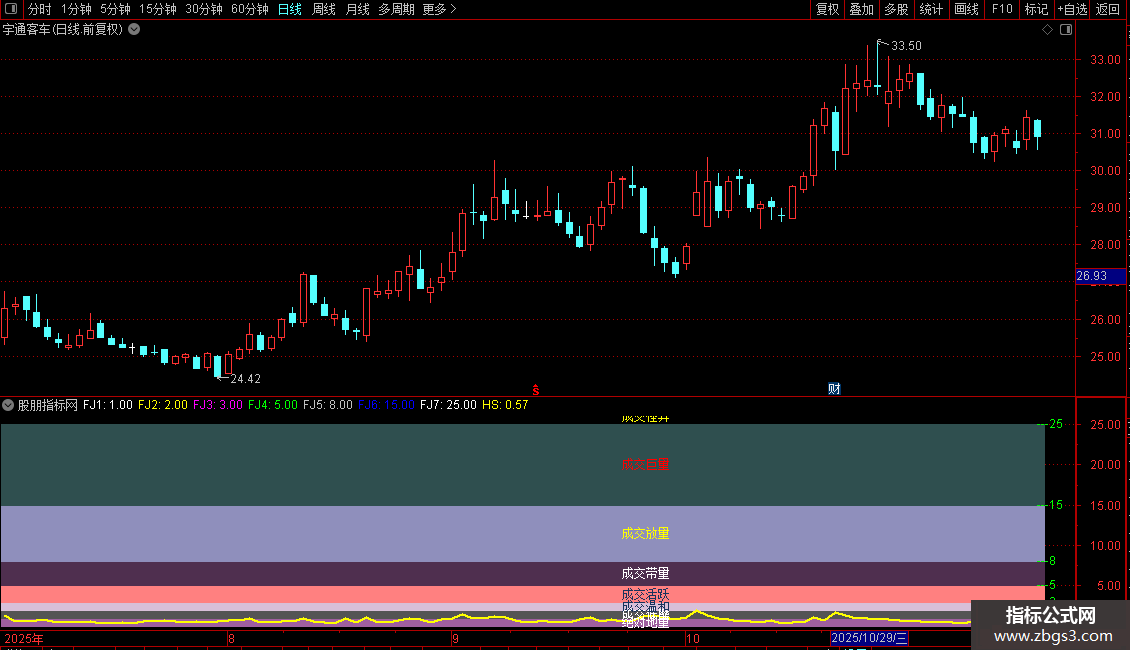Switch to 月线 monthly chart
The image size is (1130, 650).
coord(357,9)
